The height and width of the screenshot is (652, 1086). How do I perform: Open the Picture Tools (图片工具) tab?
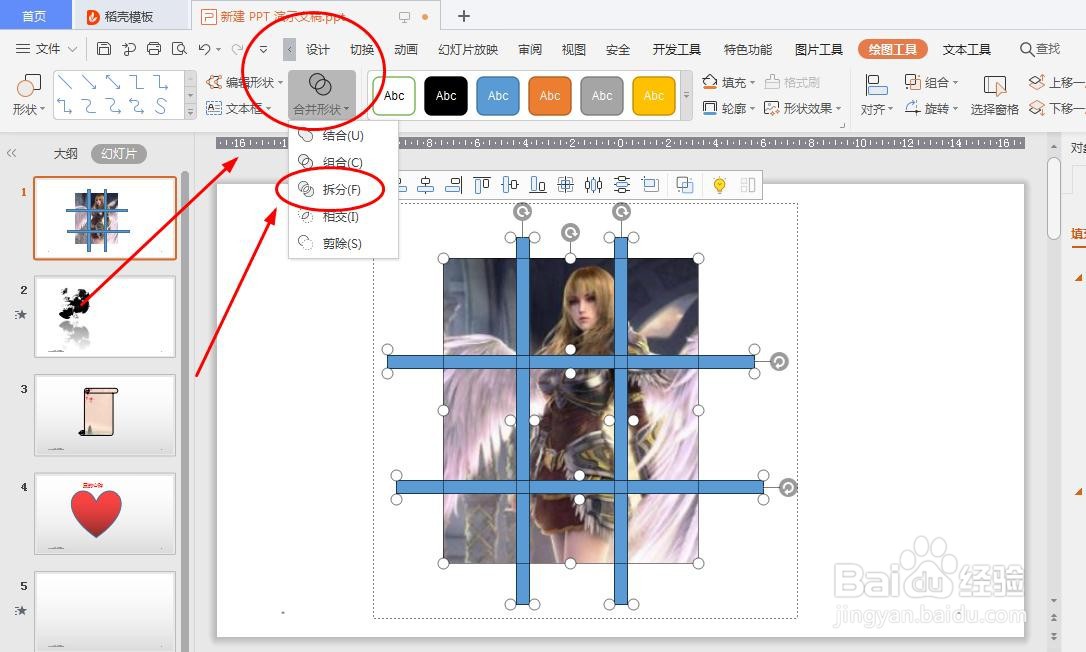click(x=819, y=49)
